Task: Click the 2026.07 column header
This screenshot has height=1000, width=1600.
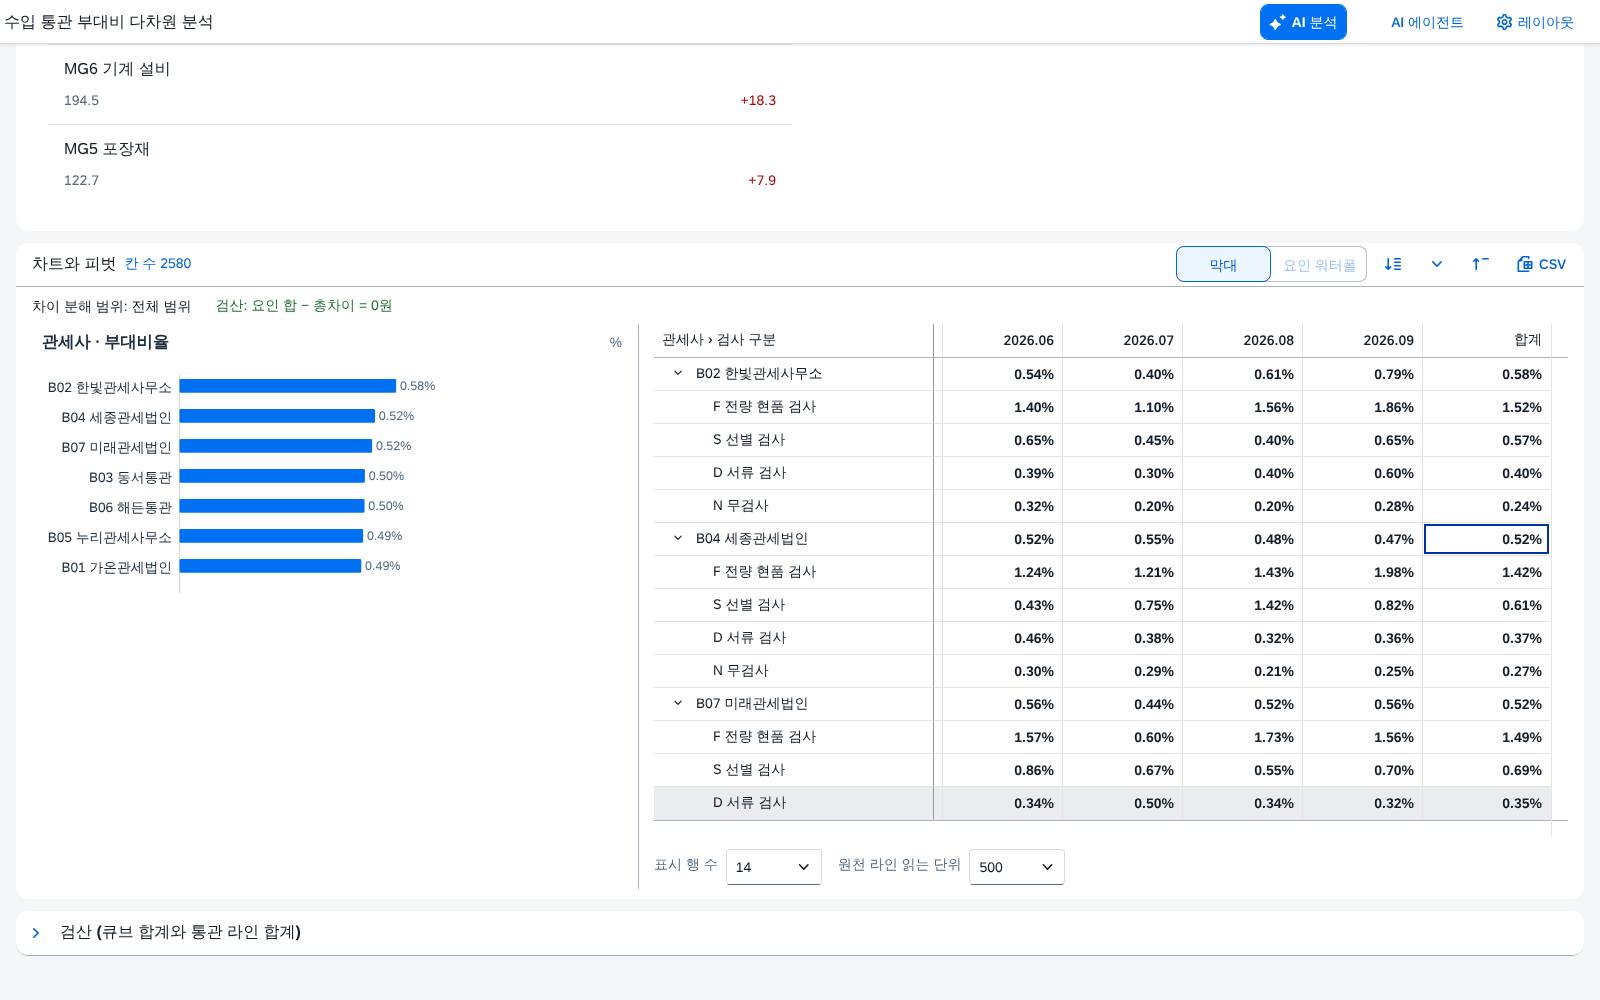Action: 1123,340
